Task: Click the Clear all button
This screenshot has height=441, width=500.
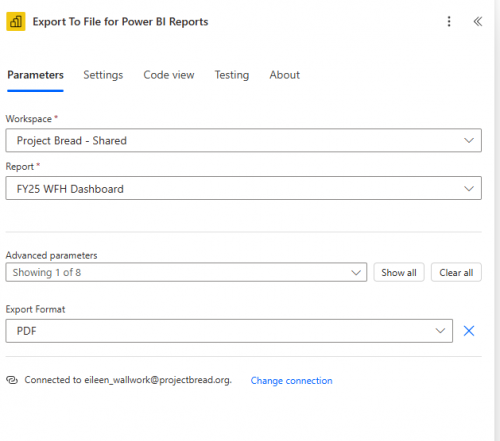Action: pyautogui.click(x=456, y=272)
